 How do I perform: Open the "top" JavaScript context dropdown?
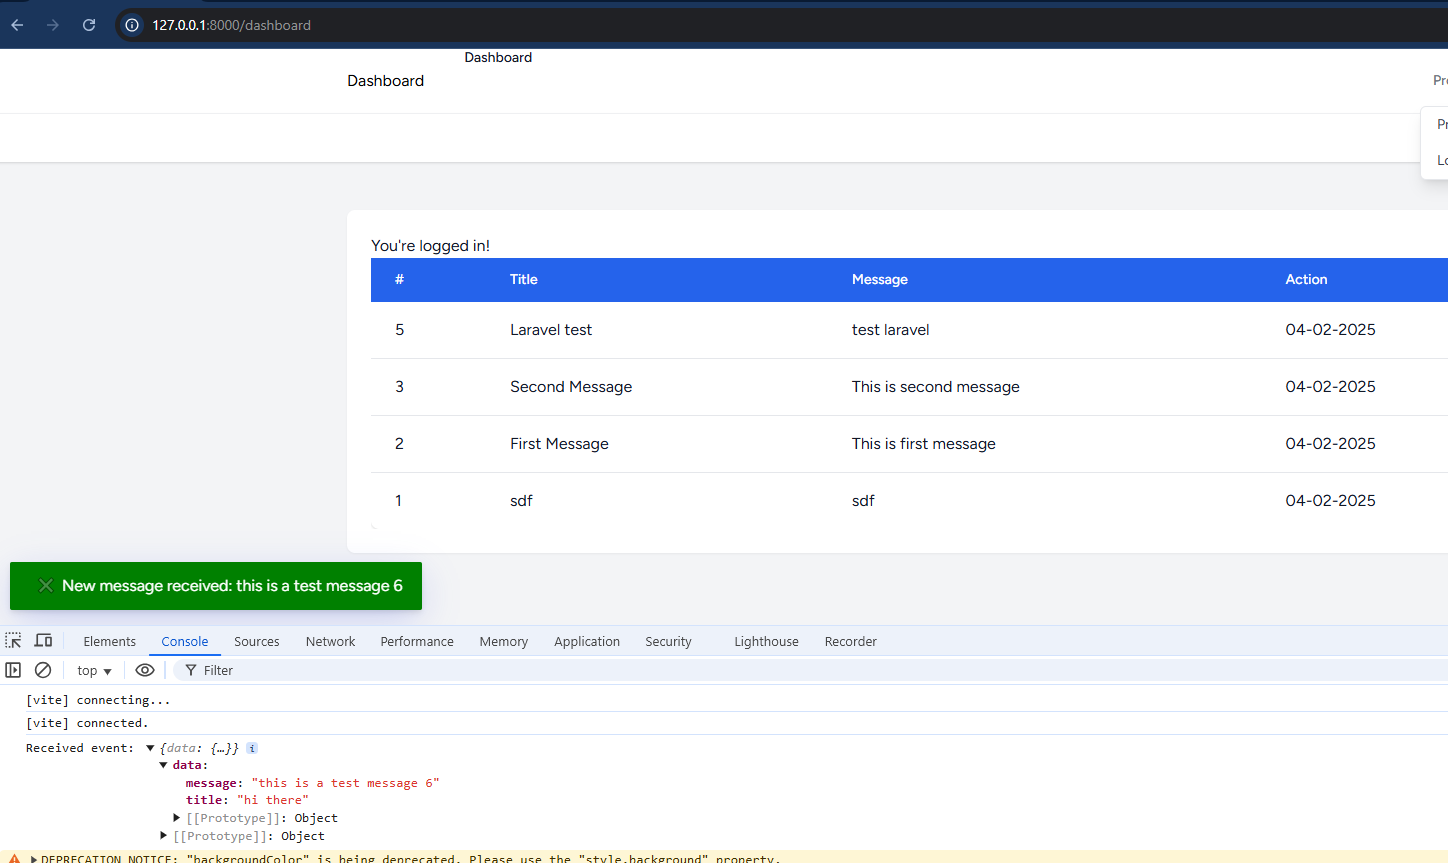pyautogui.click(x=93, y=670)
